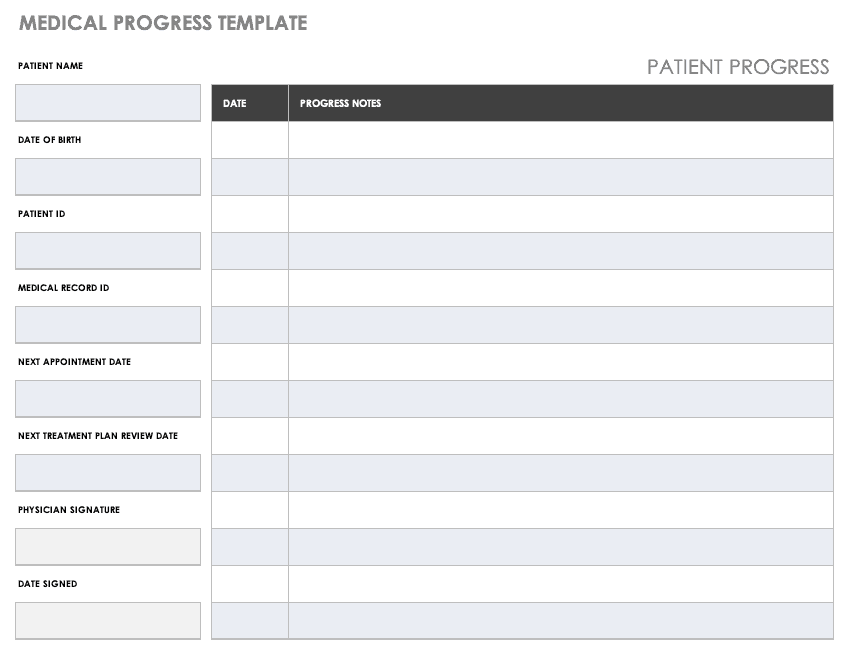Select the second row Date cell

pos(250,177)
